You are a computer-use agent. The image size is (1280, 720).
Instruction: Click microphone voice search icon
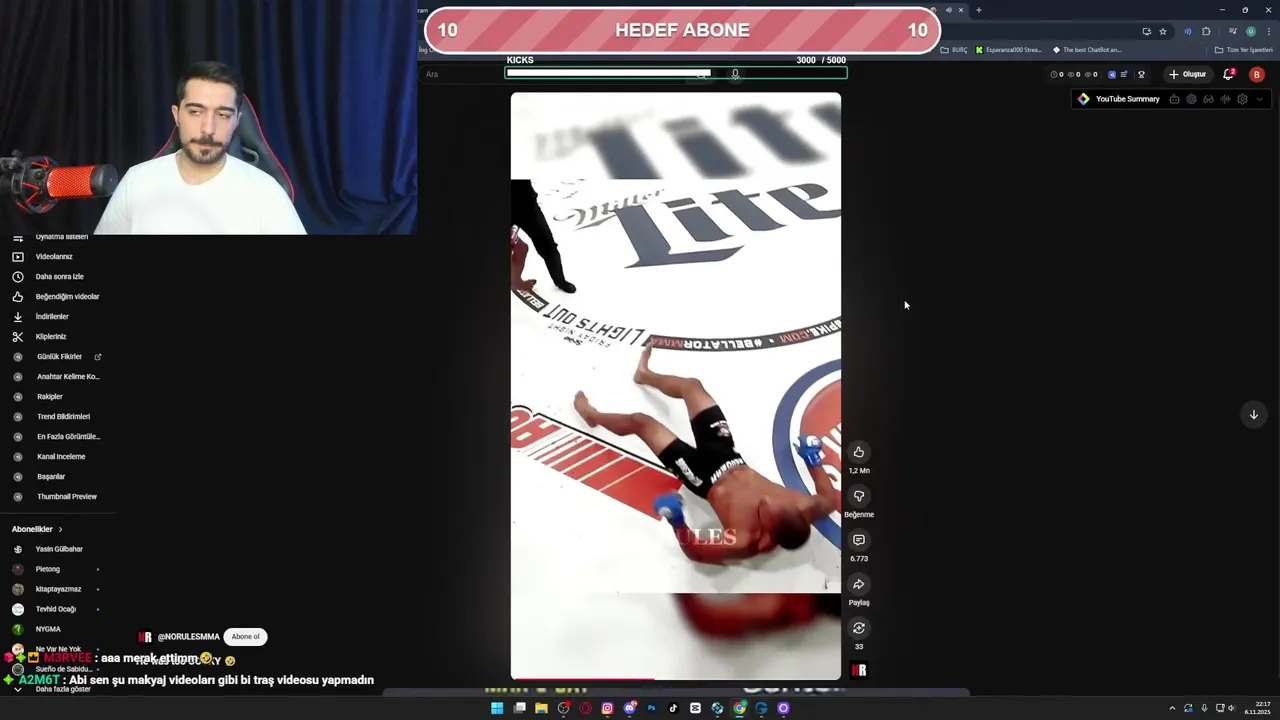pyautogui.click(x=735, y=74)
